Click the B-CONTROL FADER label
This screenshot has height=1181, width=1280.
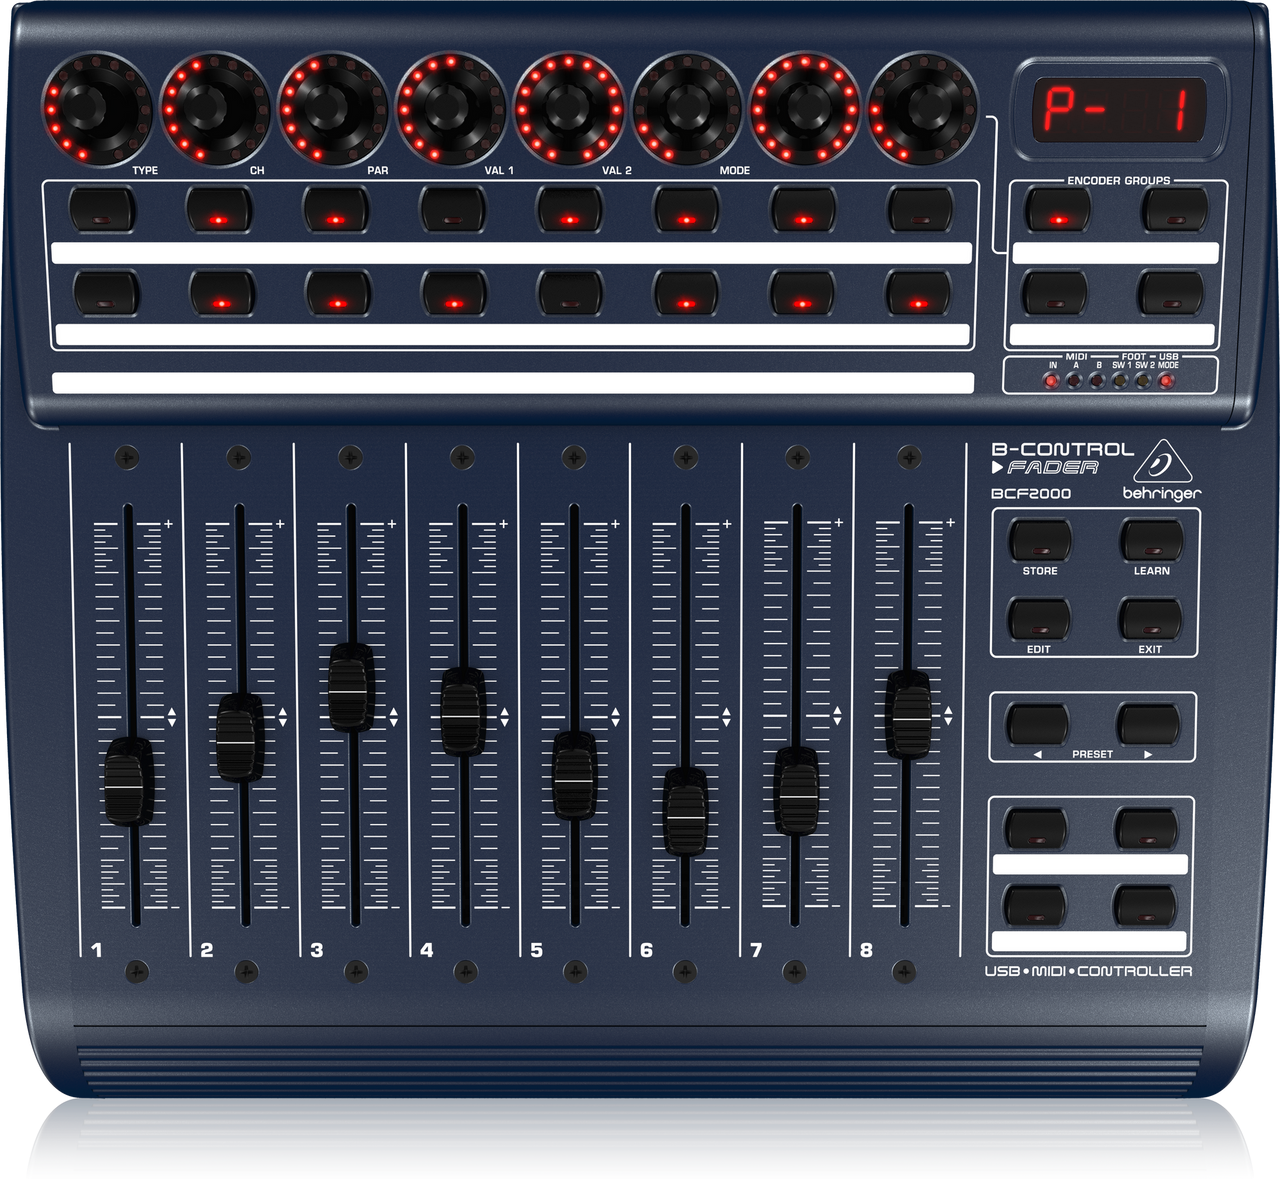[x=1062, y=458]
